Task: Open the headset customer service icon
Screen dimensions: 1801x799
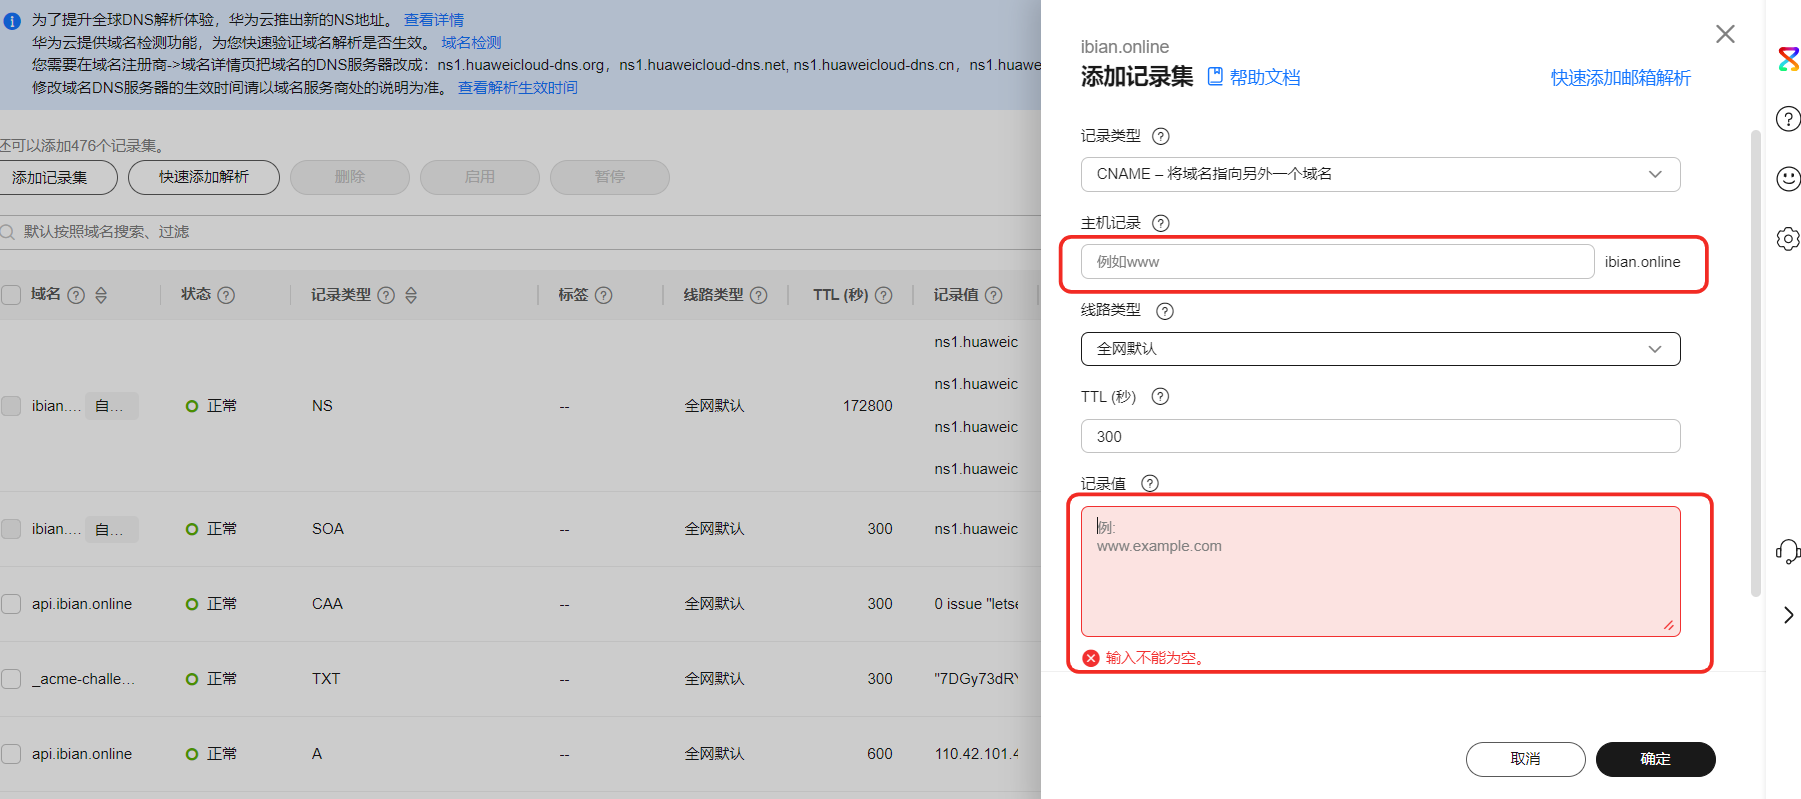Action: pos(1788,551)
